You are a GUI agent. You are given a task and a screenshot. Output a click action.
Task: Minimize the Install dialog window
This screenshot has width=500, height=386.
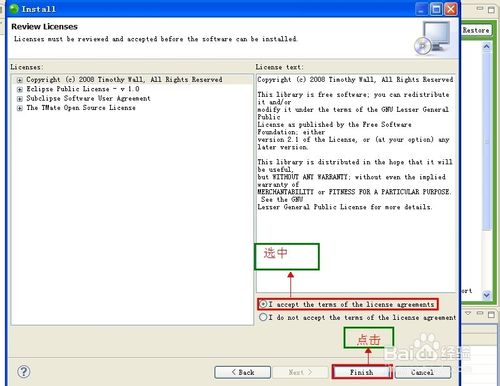point(422,9)
